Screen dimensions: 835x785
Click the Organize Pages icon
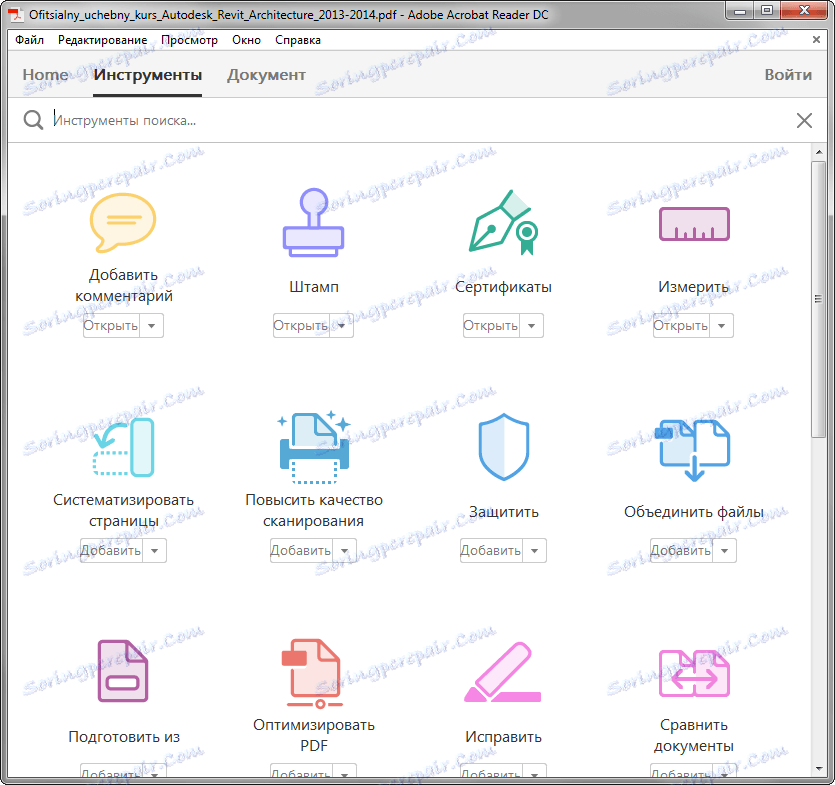tap(124, 447)
